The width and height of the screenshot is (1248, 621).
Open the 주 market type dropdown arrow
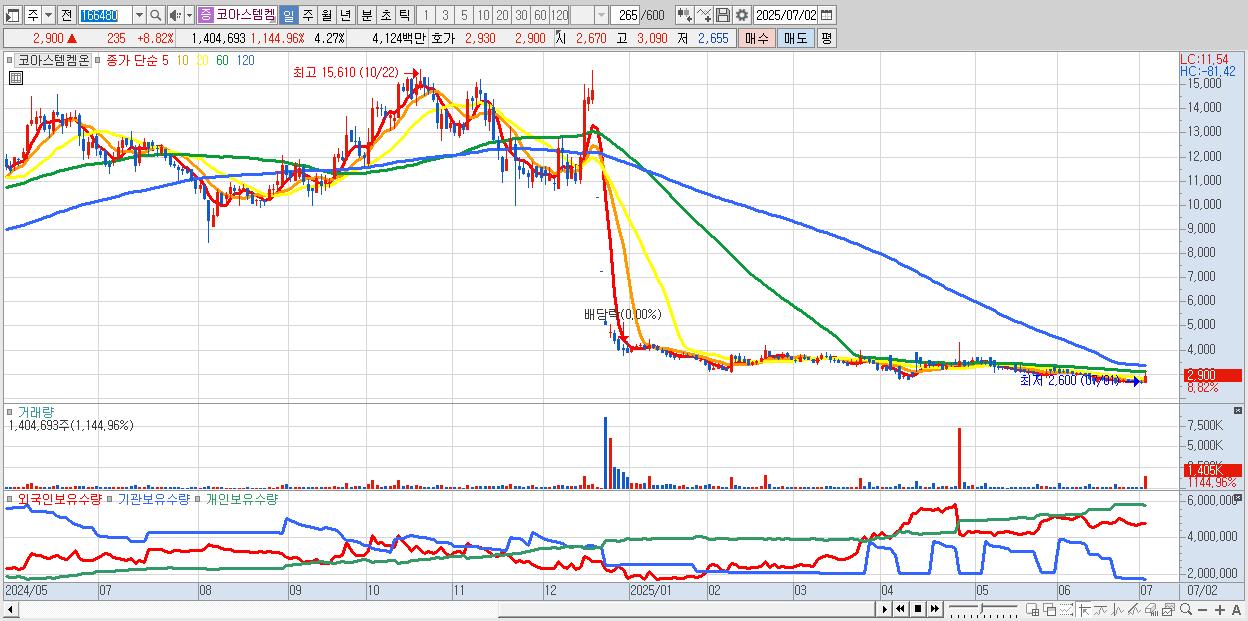[x=48, y=16]
